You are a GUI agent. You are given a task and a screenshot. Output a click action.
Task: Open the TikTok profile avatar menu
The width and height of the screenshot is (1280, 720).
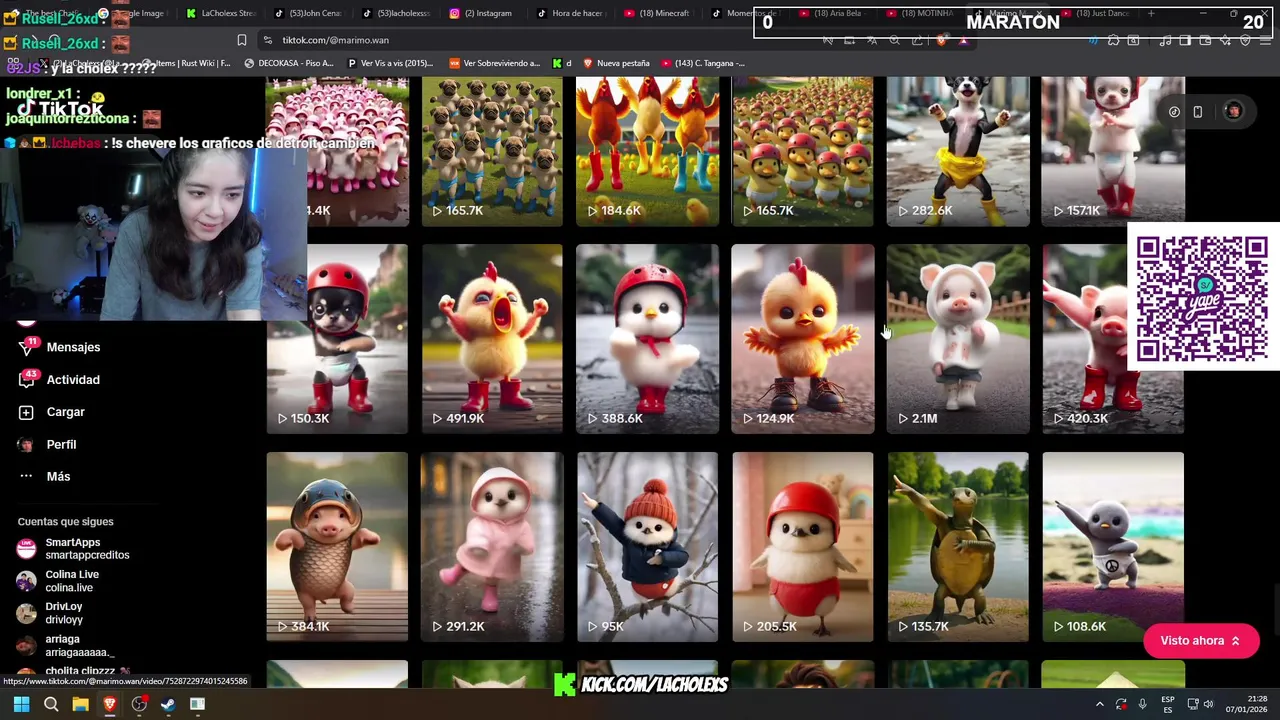coord(1233,112)
